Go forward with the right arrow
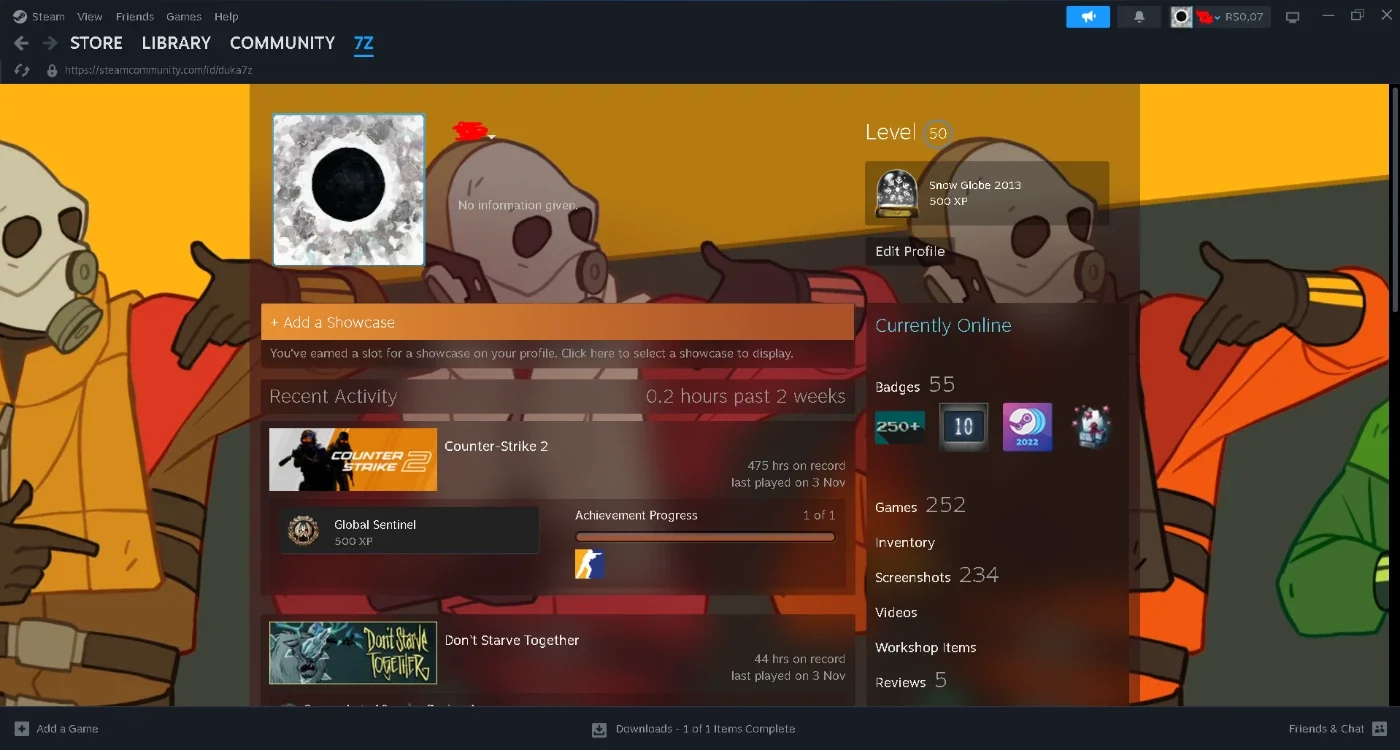 (50, 43)
